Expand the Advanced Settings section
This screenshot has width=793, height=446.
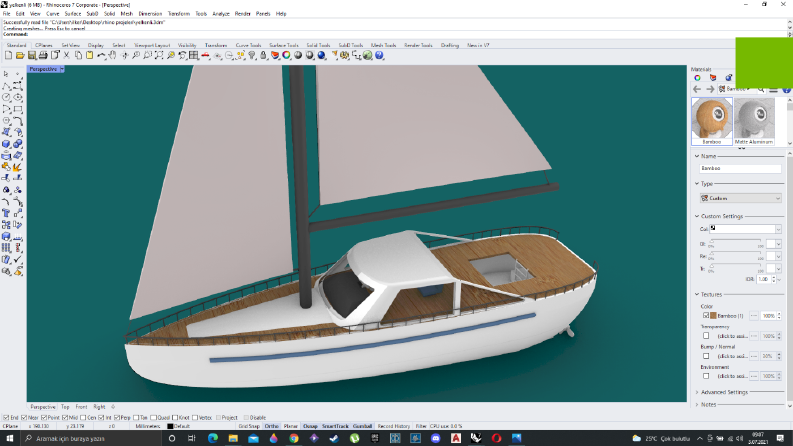click(697, 392)
